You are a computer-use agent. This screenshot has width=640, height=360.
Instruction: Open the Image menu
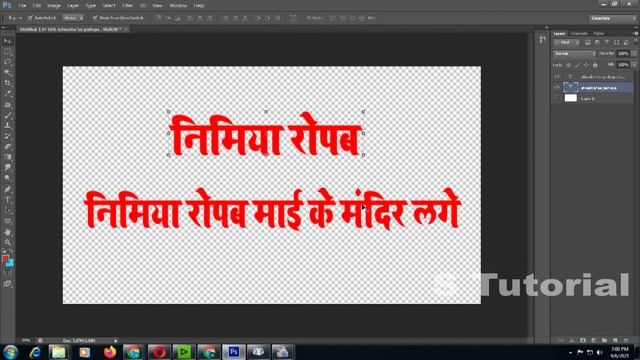(54, 6)
